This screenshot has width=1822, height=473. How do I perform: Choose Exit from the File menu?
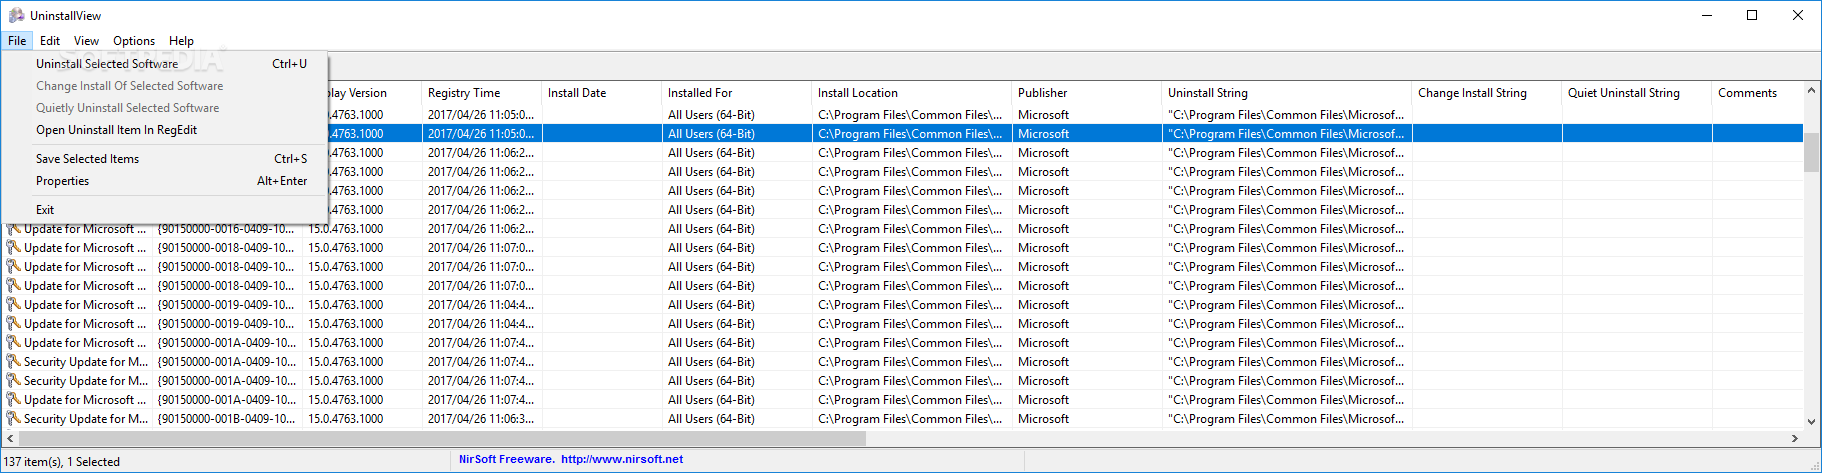tap(165, 210)
